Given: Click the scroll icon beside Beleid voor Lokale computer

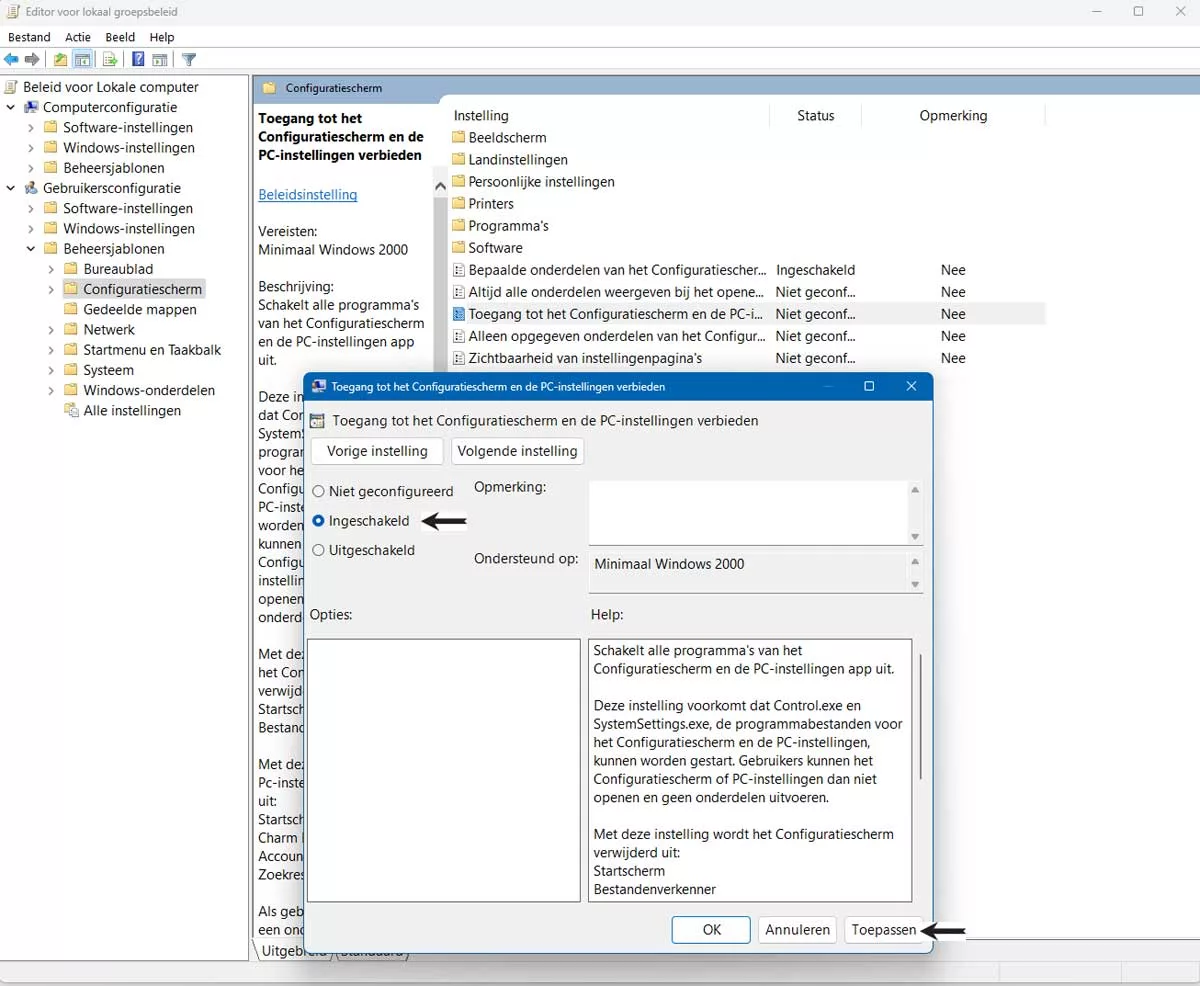Looking at the screenshot, I should pyautogui.click(x=12, y=87).
